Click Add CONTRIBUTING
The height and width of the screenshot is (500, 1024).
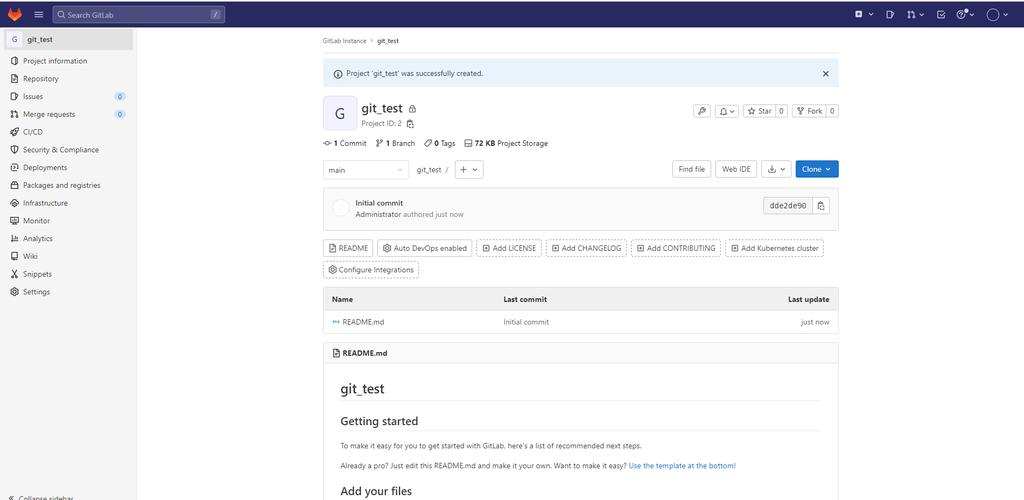click(676, 248)
